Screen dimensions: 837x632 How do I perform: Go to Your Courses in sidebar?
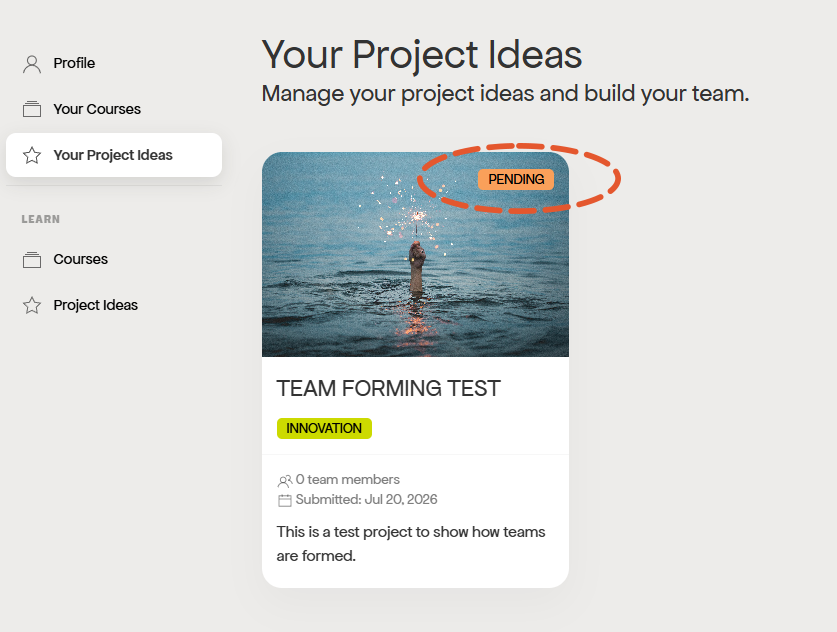[x=114, y=109]
